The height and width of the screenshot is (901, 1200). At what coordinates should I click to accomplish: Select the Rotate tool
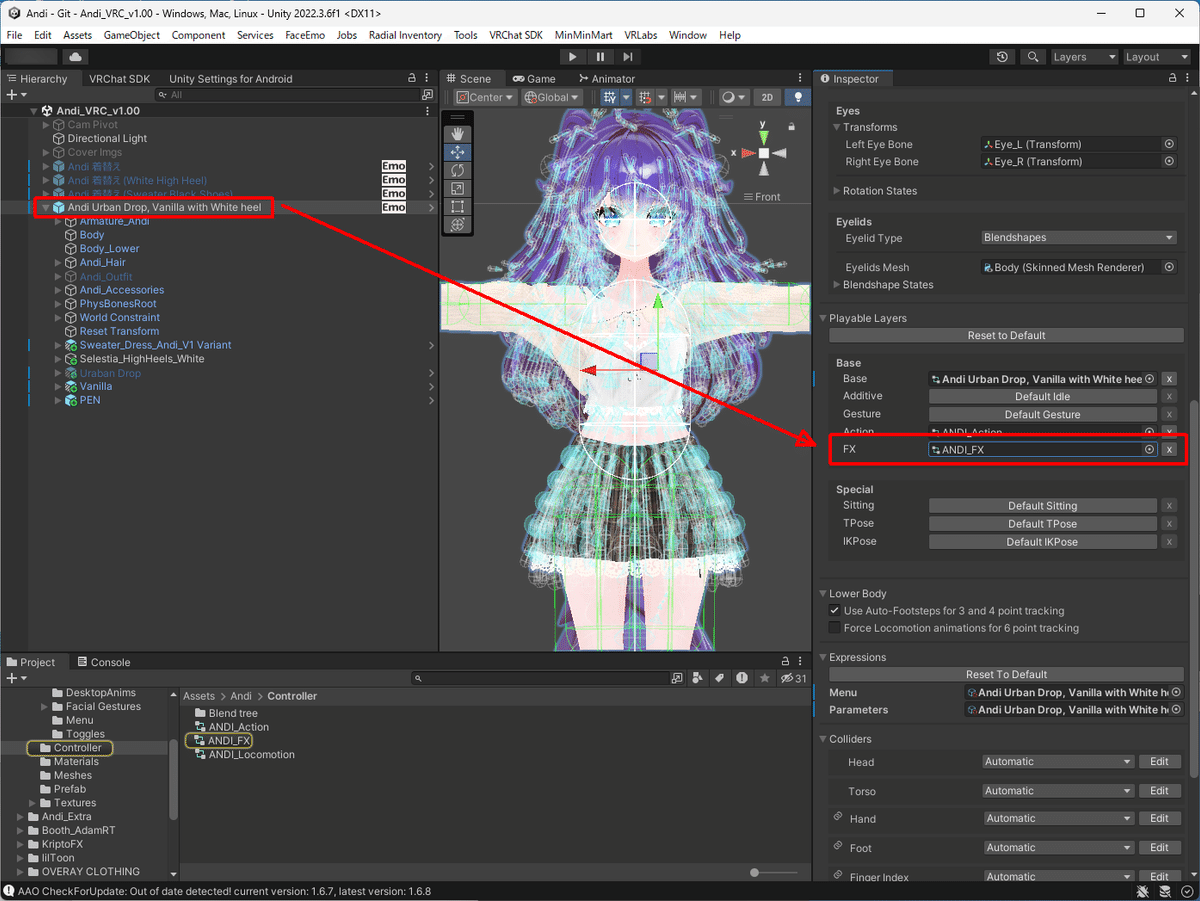(457, 171)
